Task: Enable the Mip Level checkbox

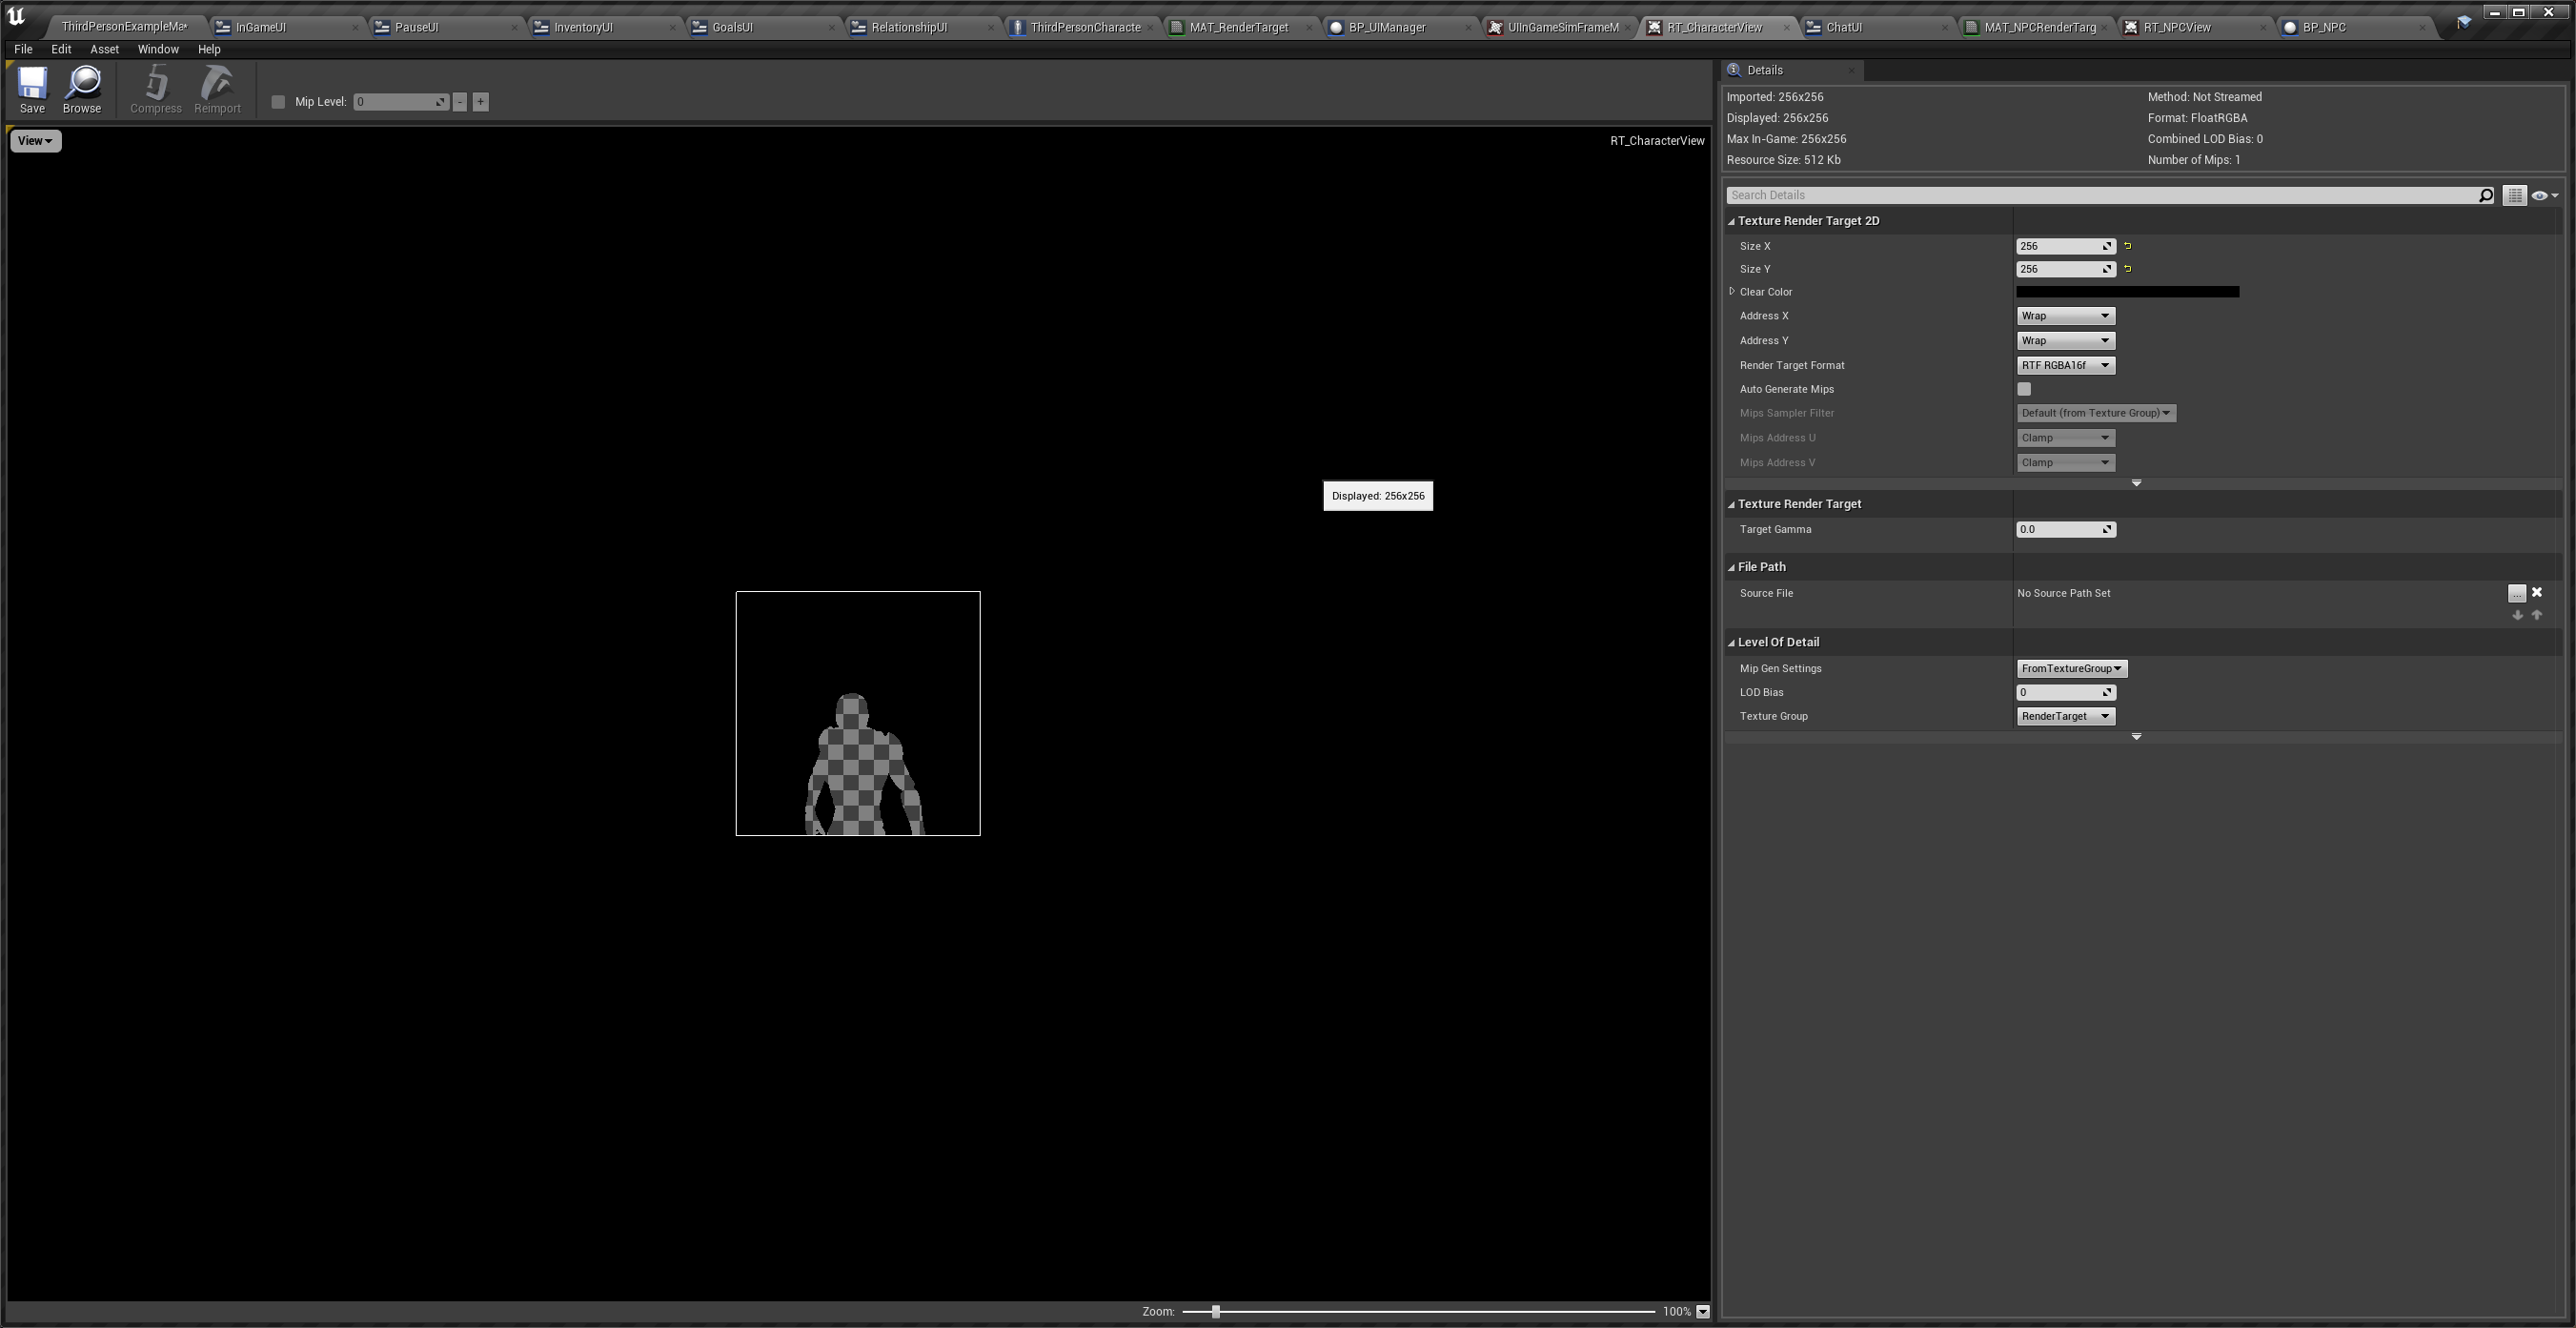Action: point(278,102)
